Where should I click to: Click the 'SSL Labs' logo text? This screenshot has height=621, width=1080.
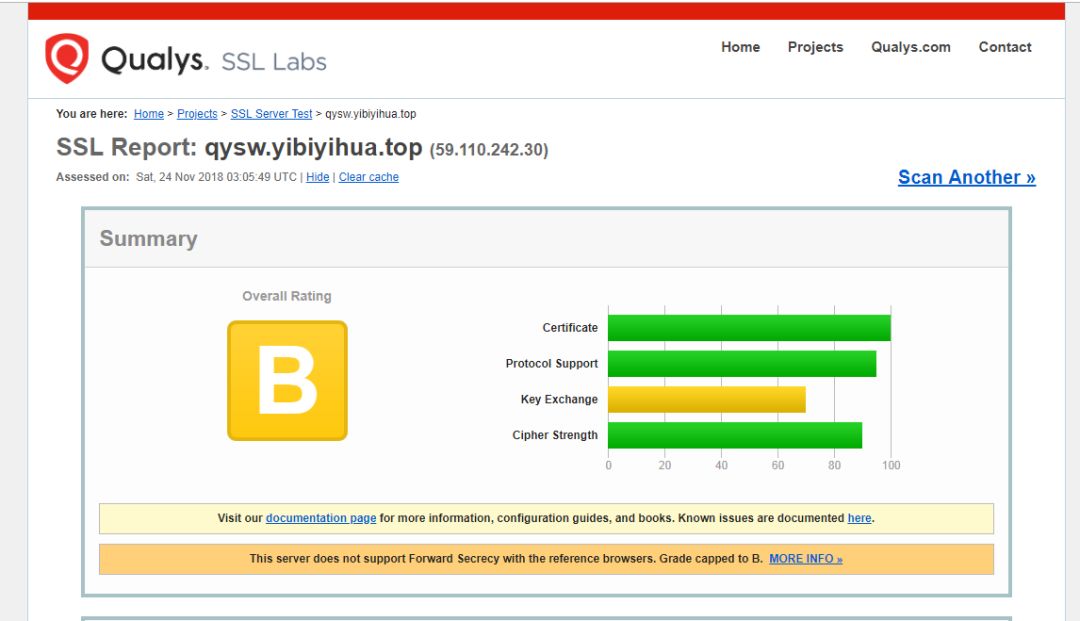[274, 61]
